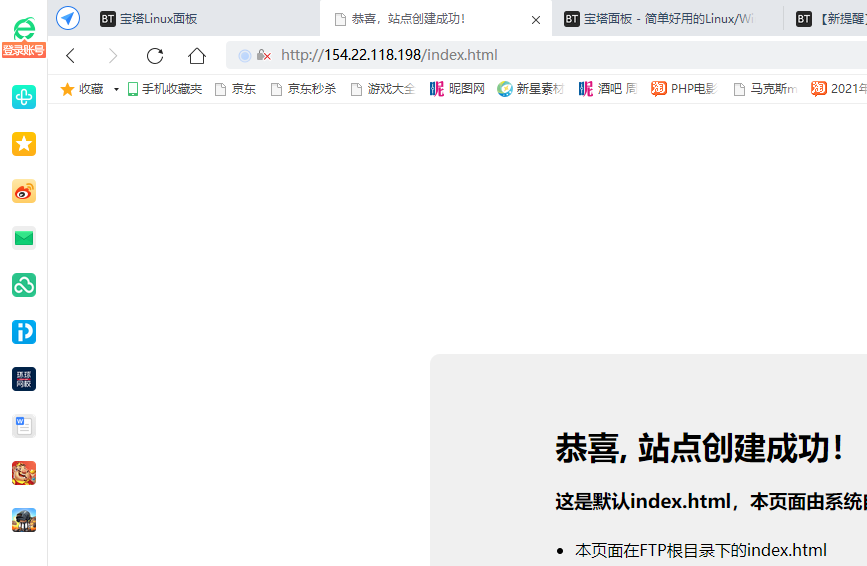This screenshot has height=566, width=867.
Task: Open the Word document sidebar icon
Action: [x=24, y=426]
